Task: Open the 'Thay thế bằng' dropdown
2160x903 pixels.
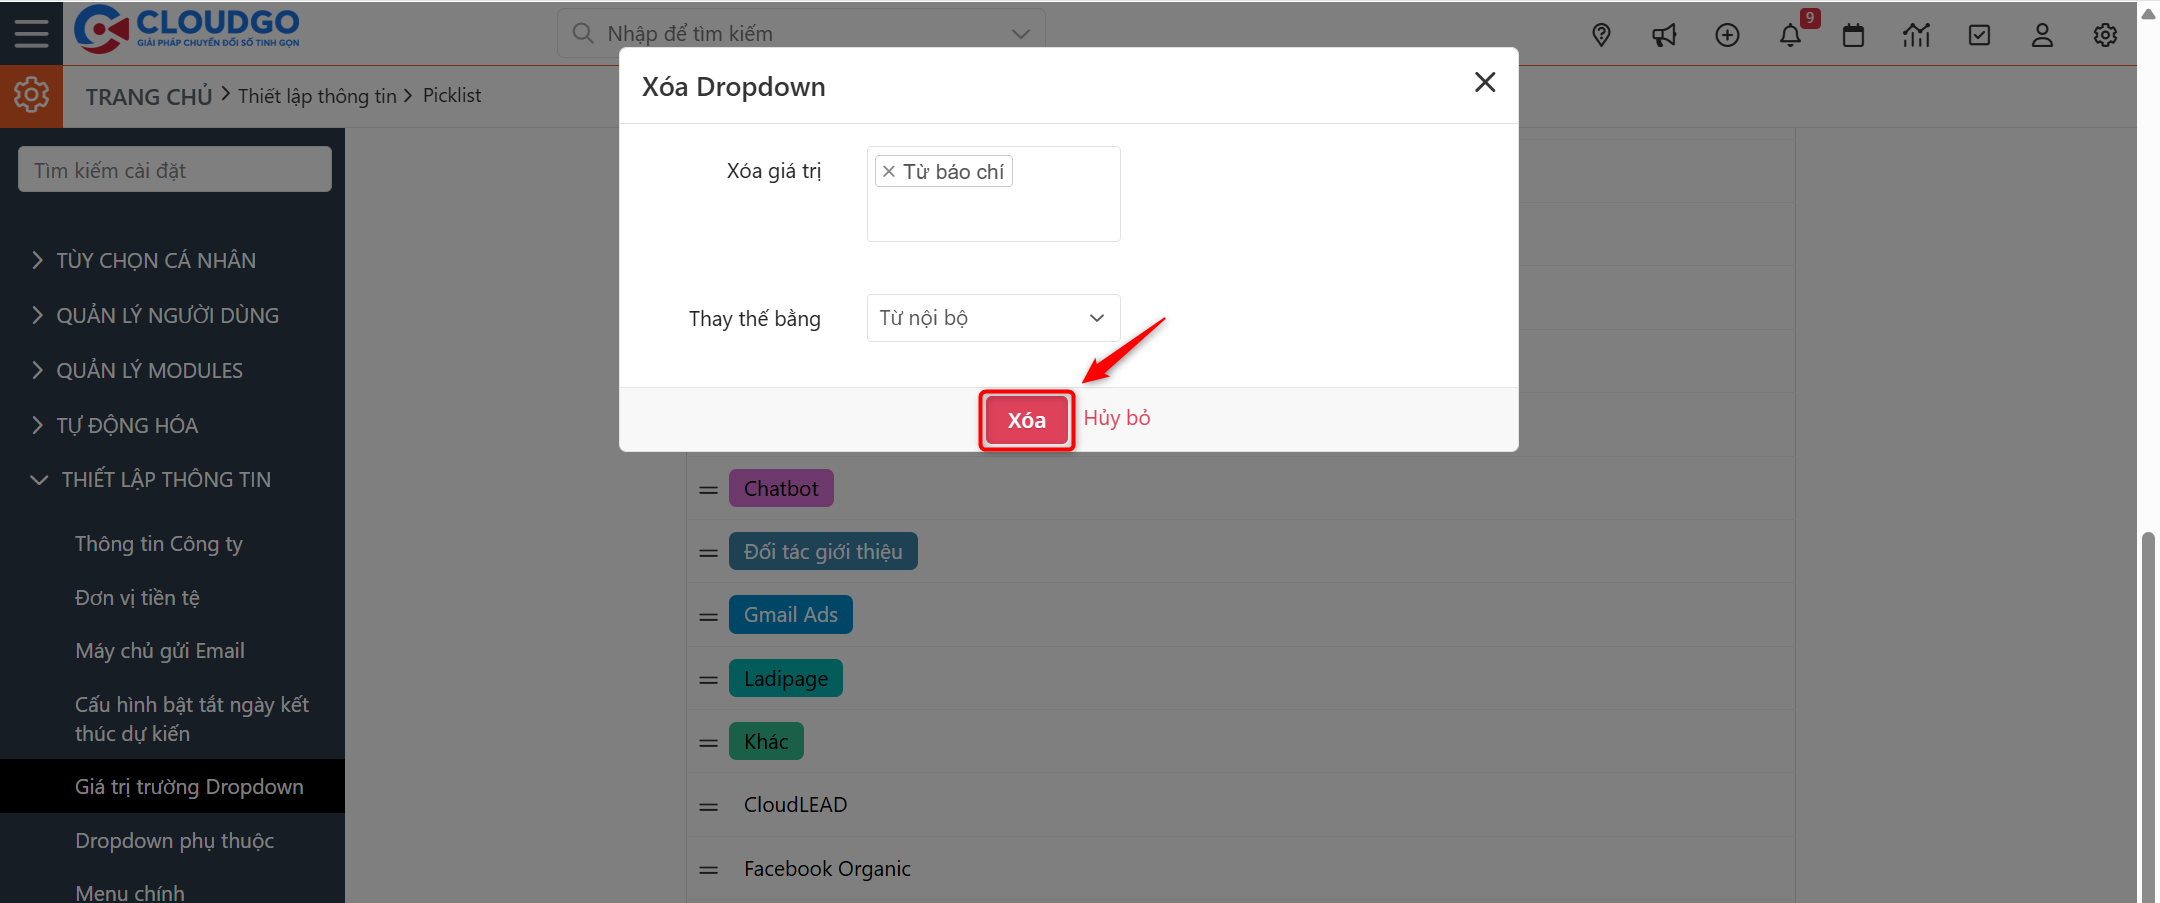Action: [x=993, y=318]
